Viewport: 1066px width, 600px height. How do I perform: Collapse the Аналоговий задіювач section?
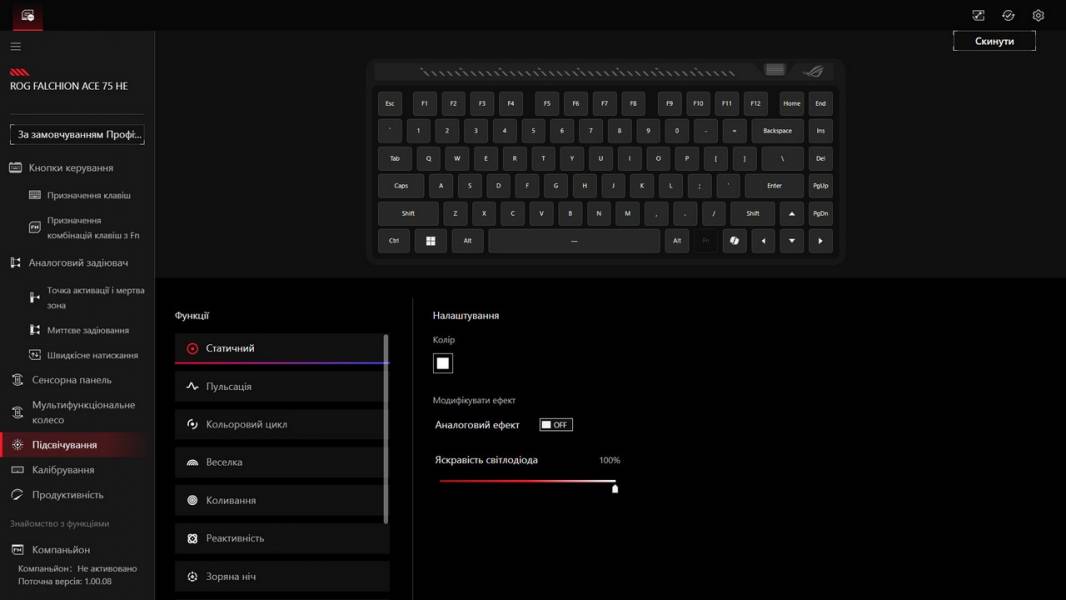(x=77, y=263)
